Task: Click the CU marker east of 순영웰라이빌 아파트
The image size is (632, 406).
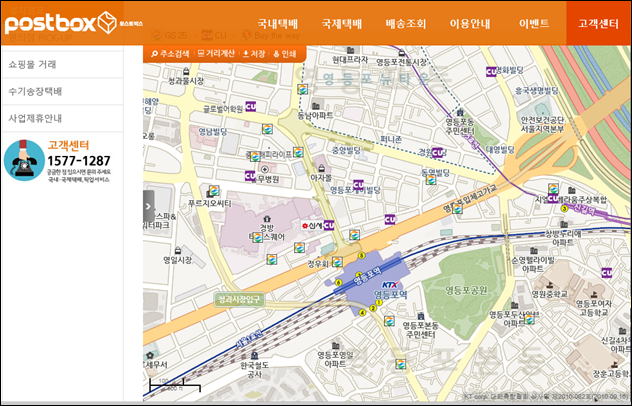Action: (607, 273)
